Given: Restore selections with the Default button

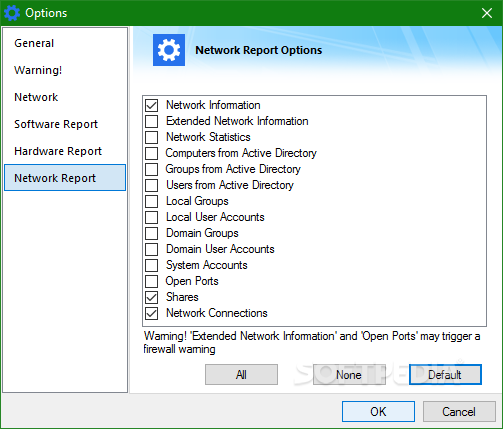Looking at the screenshot, I should coord(445,374).
